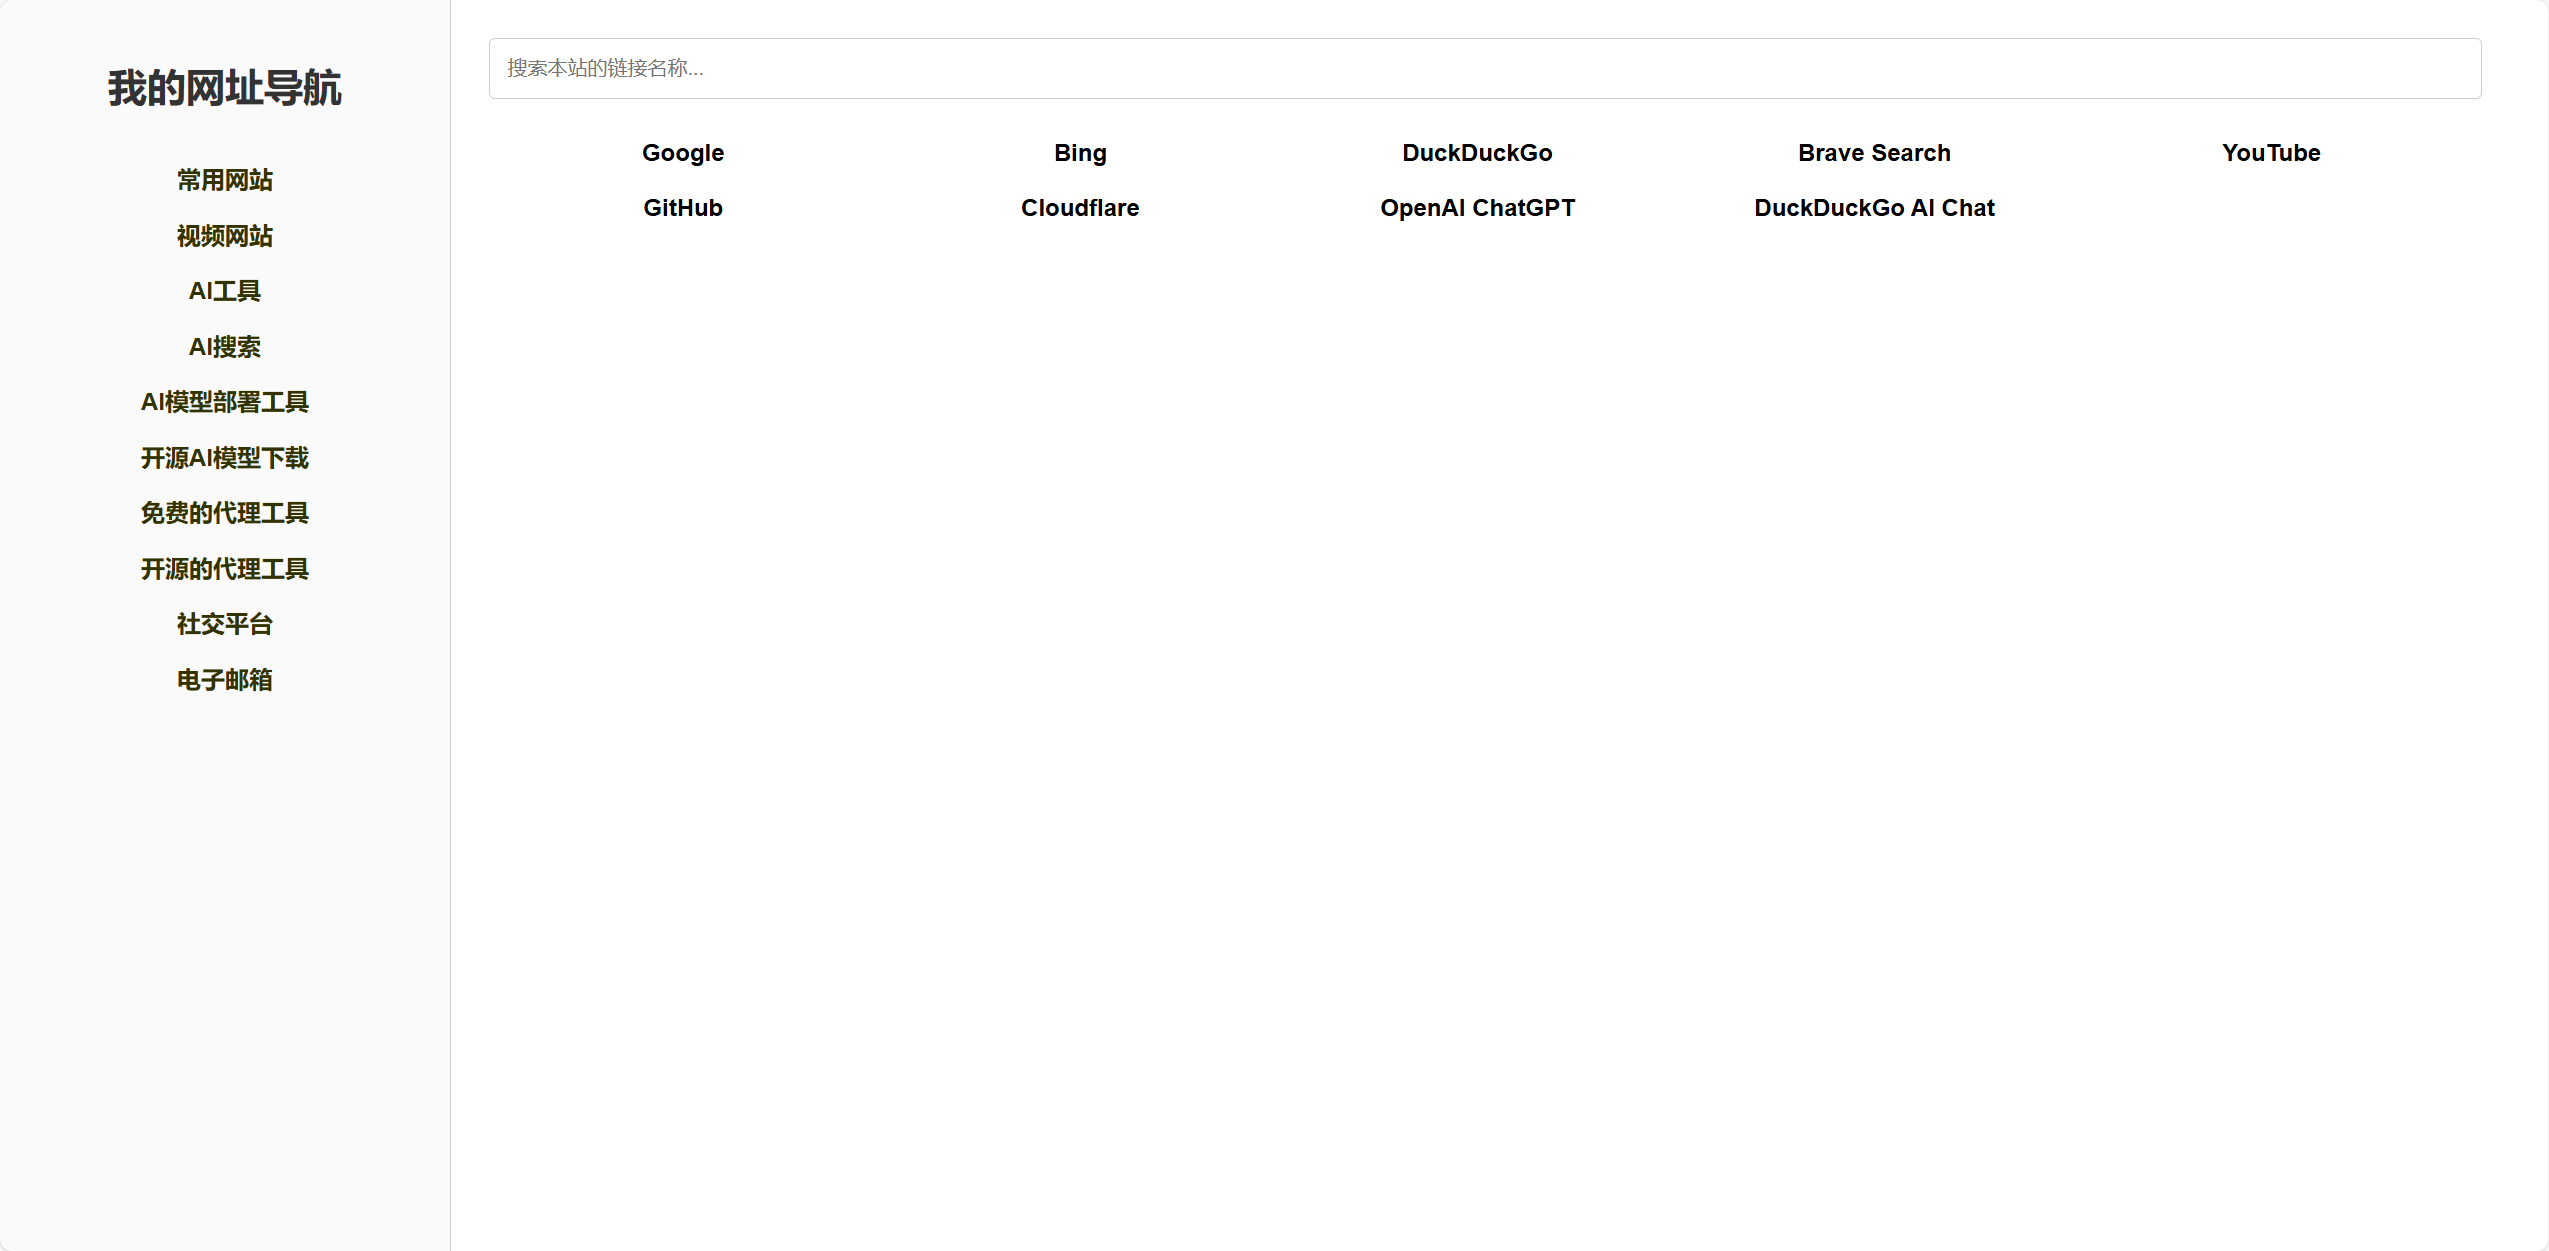Open the 免费的代理工具 category
This screenshot has width=2549, height=1251.
[225, 513]
